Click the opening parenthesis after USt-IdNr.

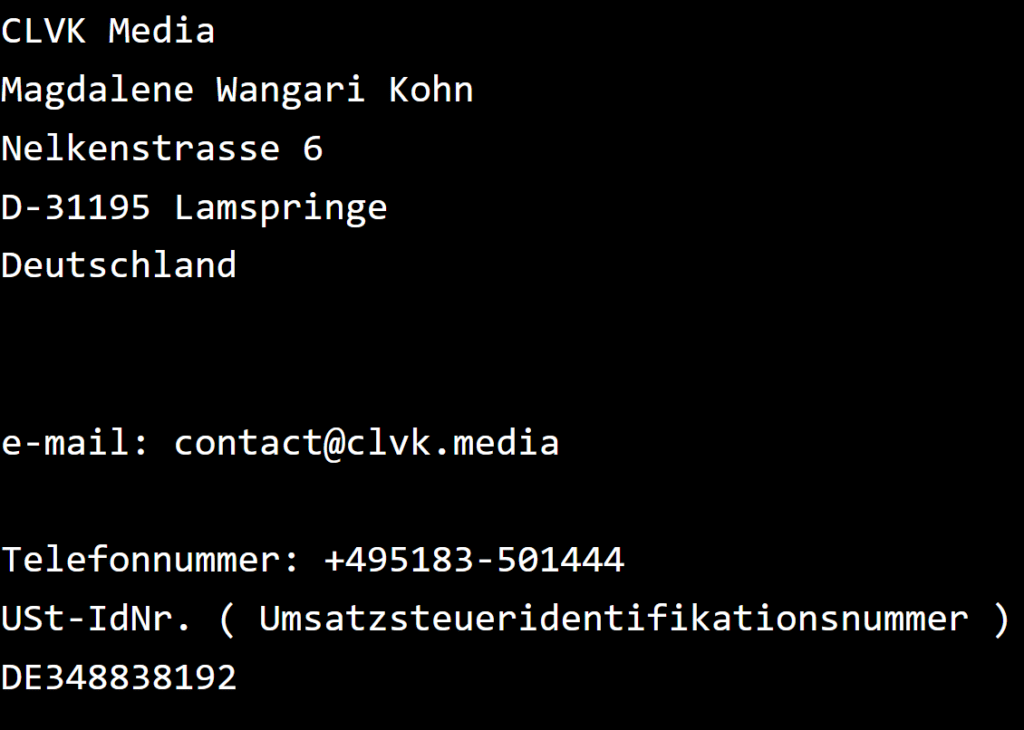pyautogui.click(x=227, y=619)
